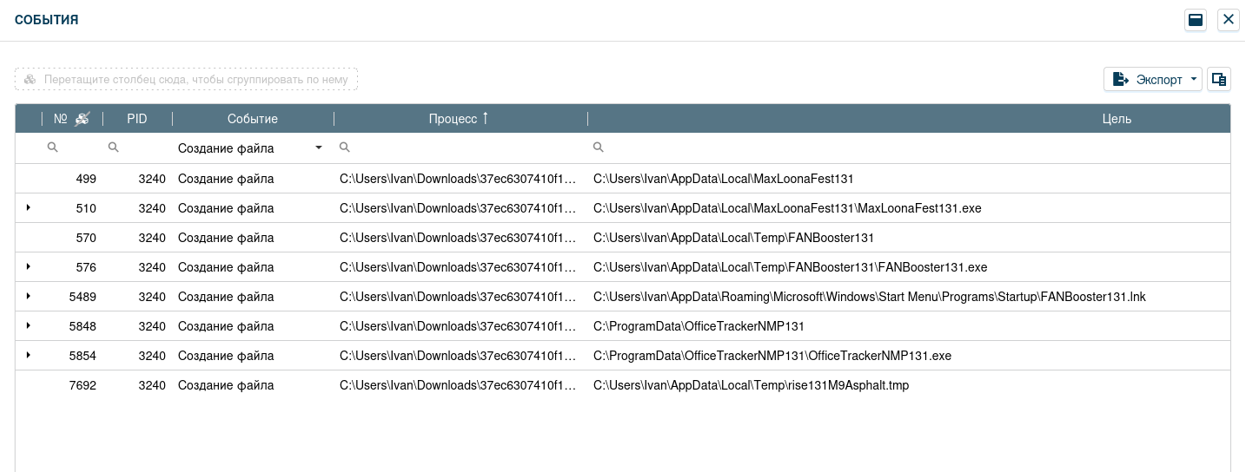The width and height of the screenshot is (1245, 472).
Task: Click the Событие column header
Action: pos(252,119)
